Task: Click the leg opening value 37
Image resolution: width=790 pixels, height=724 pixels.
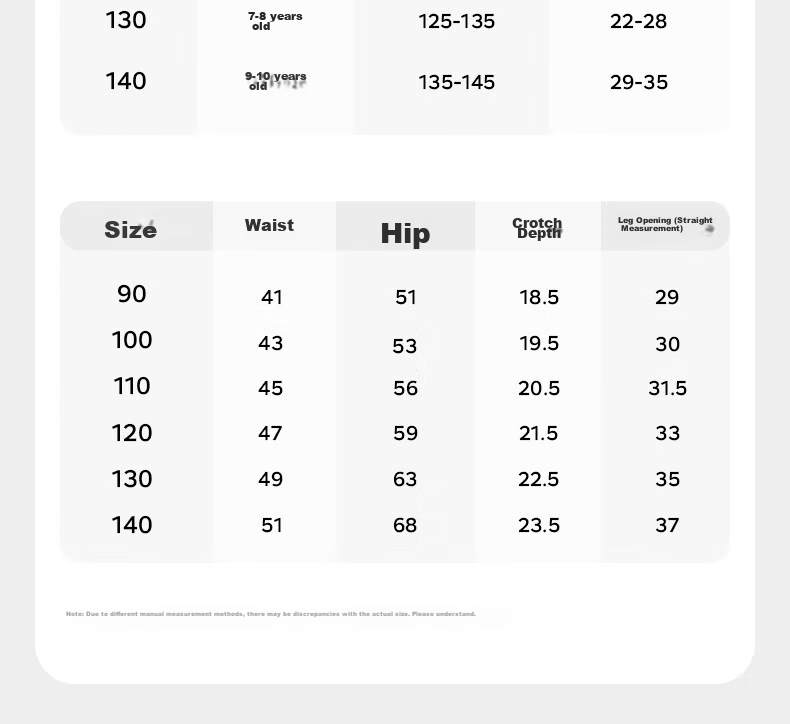Action: [667, 525]
